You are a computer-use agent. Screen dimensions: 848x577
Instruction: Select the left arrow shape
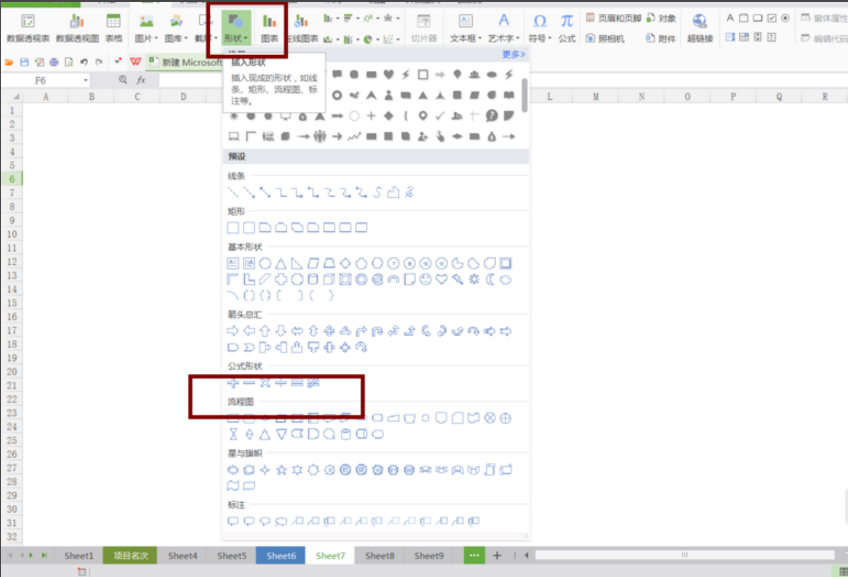[x=249, y=331]
